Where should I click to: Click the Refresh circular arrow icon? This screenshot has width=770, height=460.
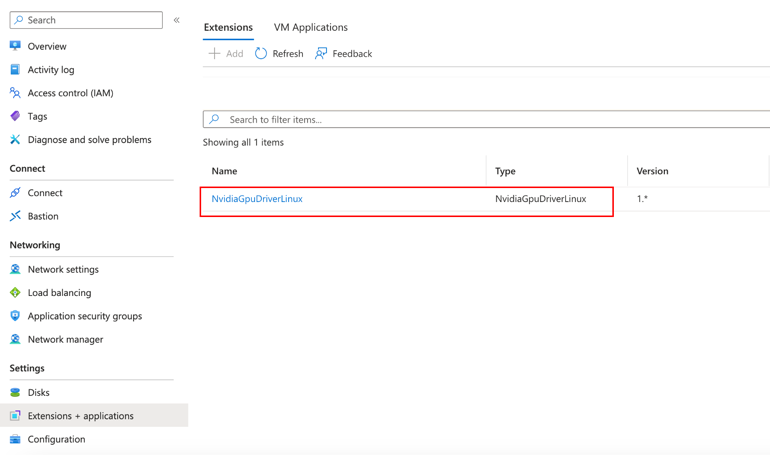261,53
